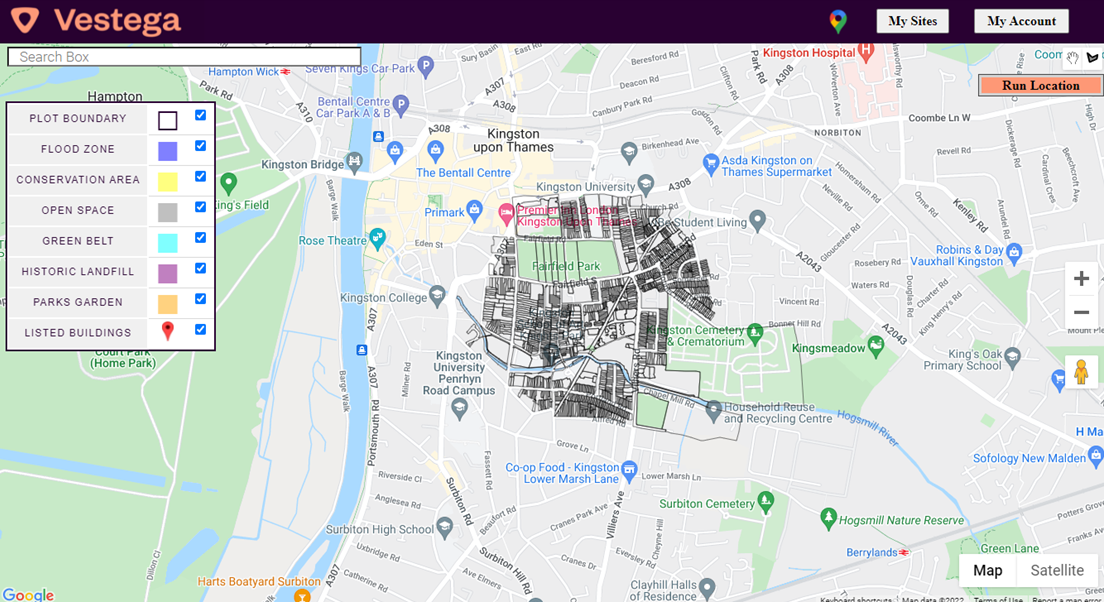Disable the Green Belt layer checkbox
The image size is (1104, 602).
pos(201,238)
